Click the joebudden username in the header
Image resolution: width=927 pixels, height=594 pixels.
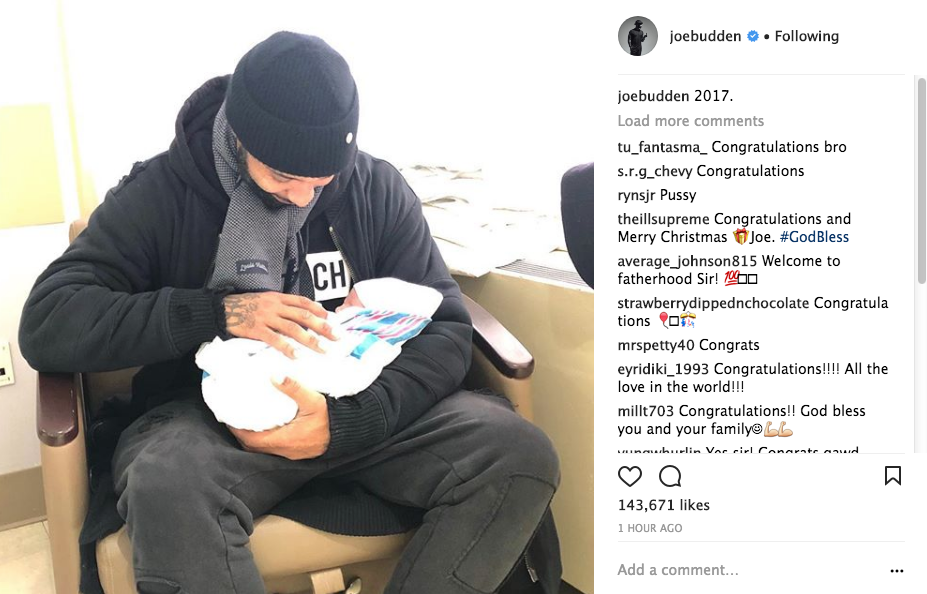[x=705, y=36]
